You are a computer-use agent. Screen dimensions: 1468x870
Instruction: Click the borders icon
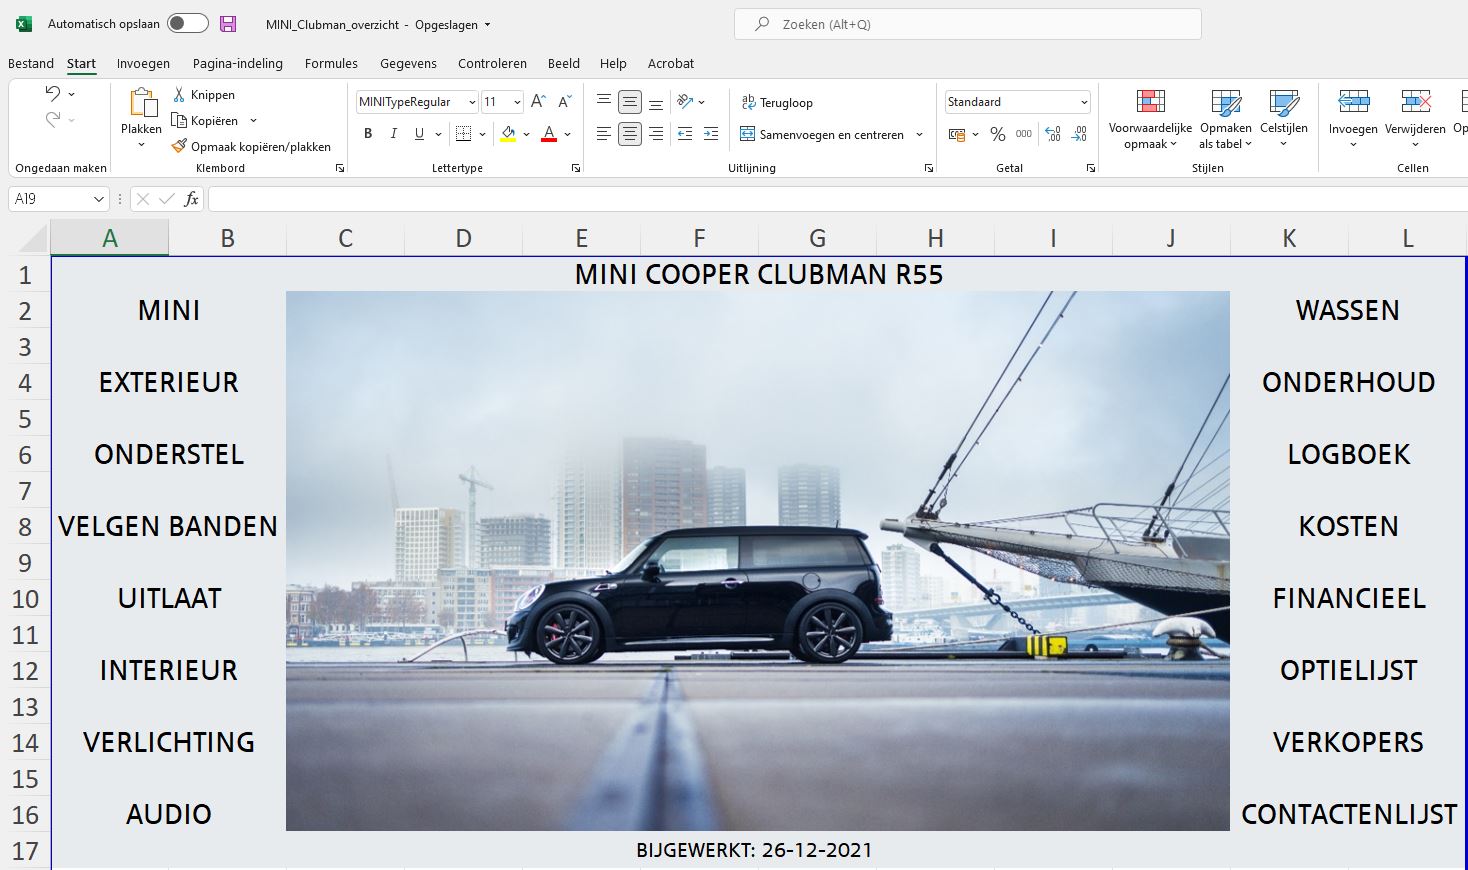click(463, 134)
